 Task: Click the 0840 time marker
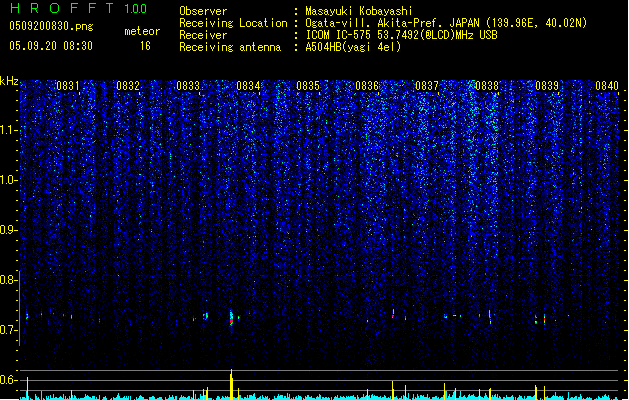(607, 86)
